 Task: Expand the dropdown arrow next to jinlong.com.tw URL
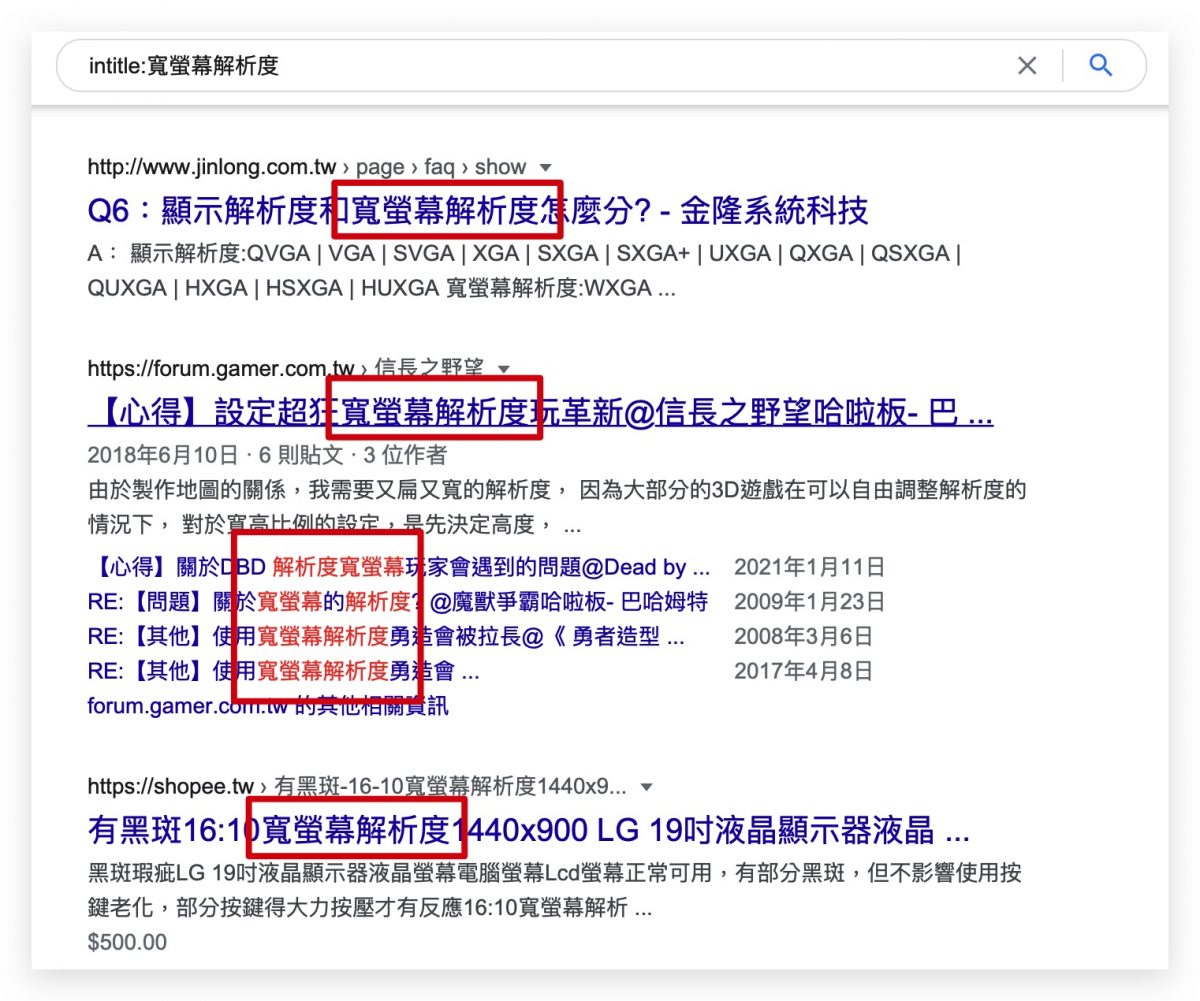[x=545, y=167]
